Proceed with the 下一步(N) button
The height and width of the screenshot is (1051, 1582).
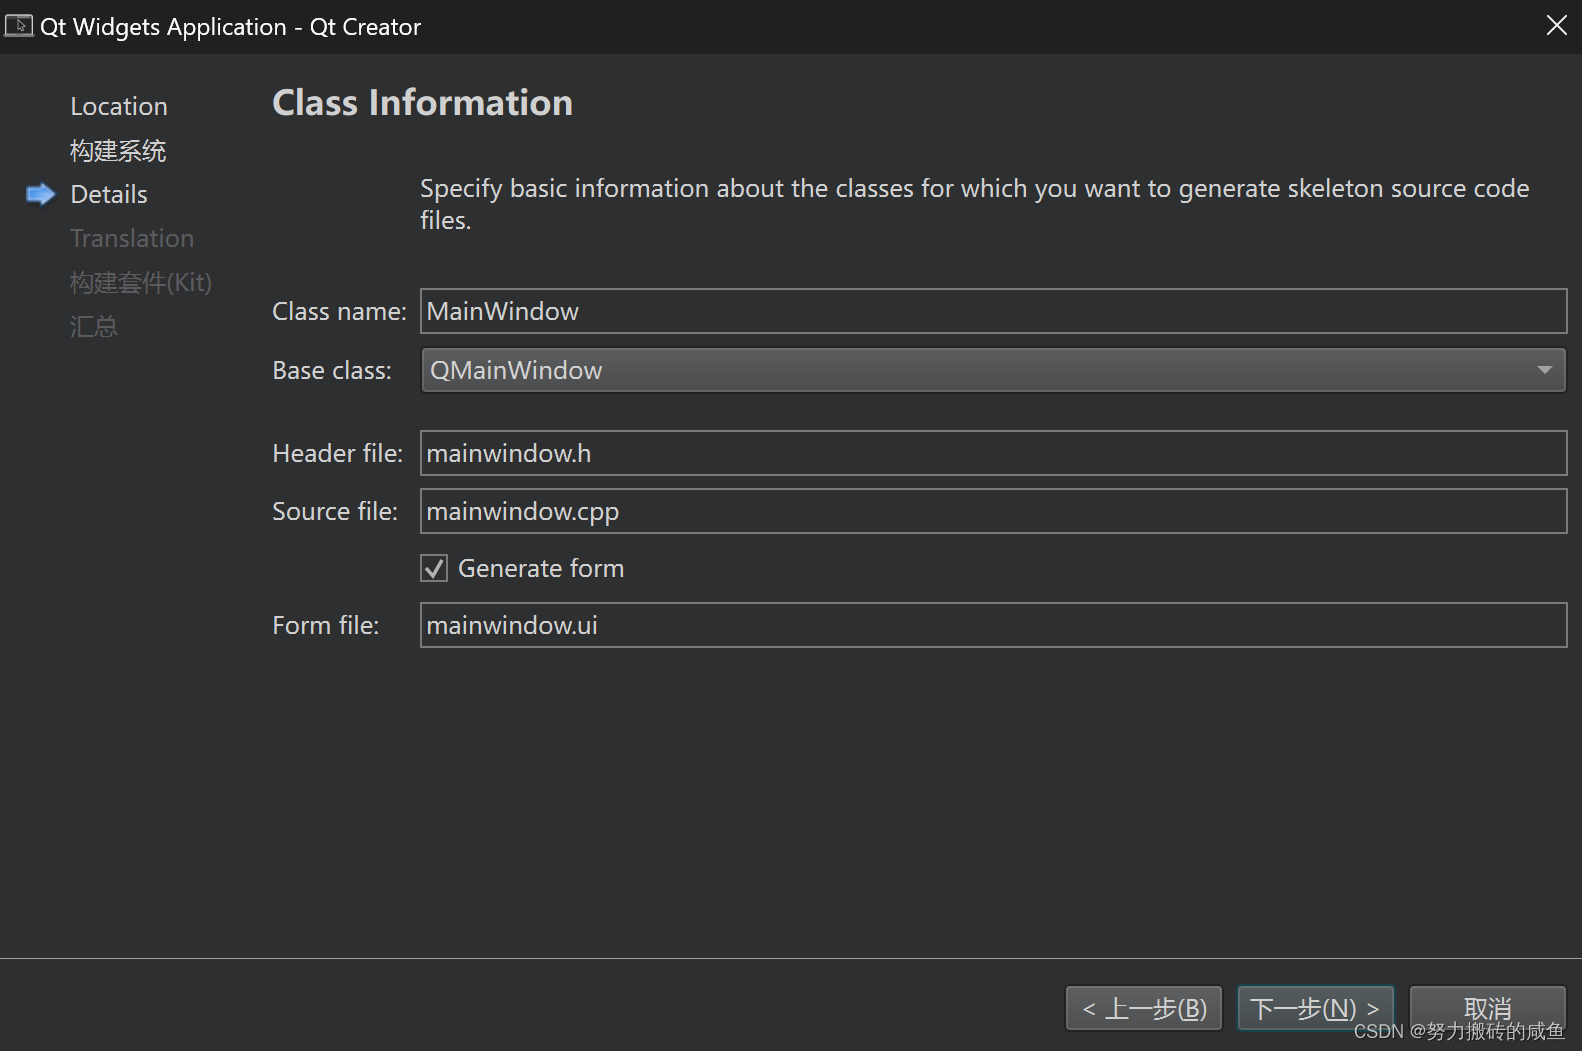pyautogui.click(x=1315, y=1008)
